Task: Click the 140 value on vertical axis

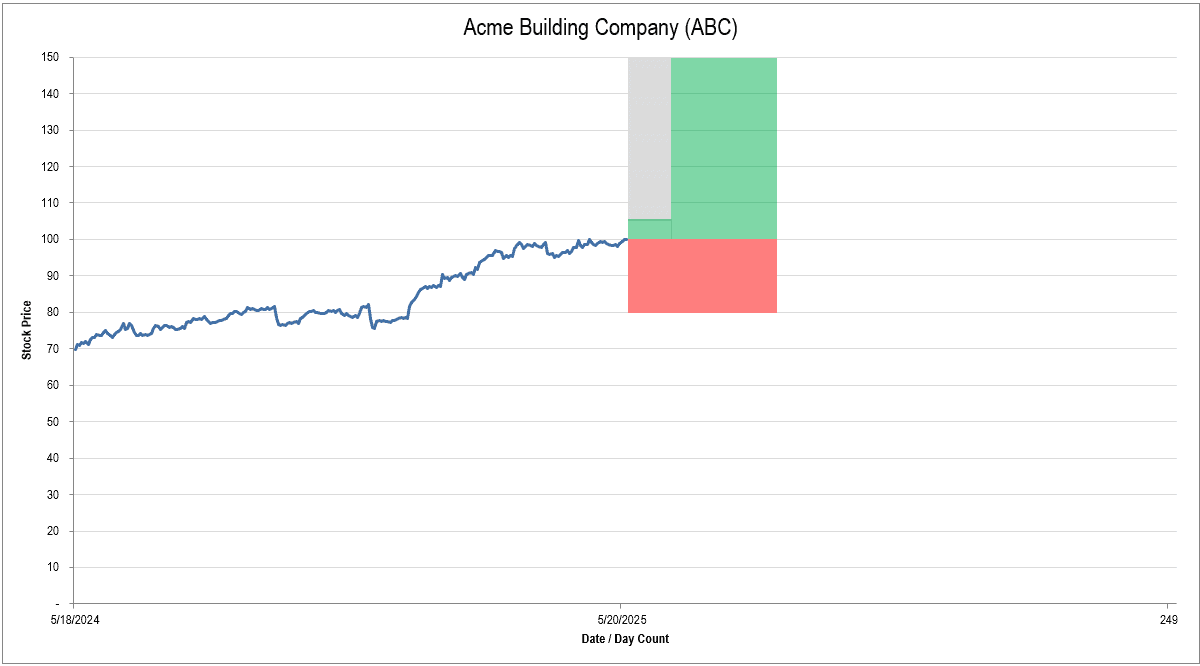Action: click(x=52, y=94)
